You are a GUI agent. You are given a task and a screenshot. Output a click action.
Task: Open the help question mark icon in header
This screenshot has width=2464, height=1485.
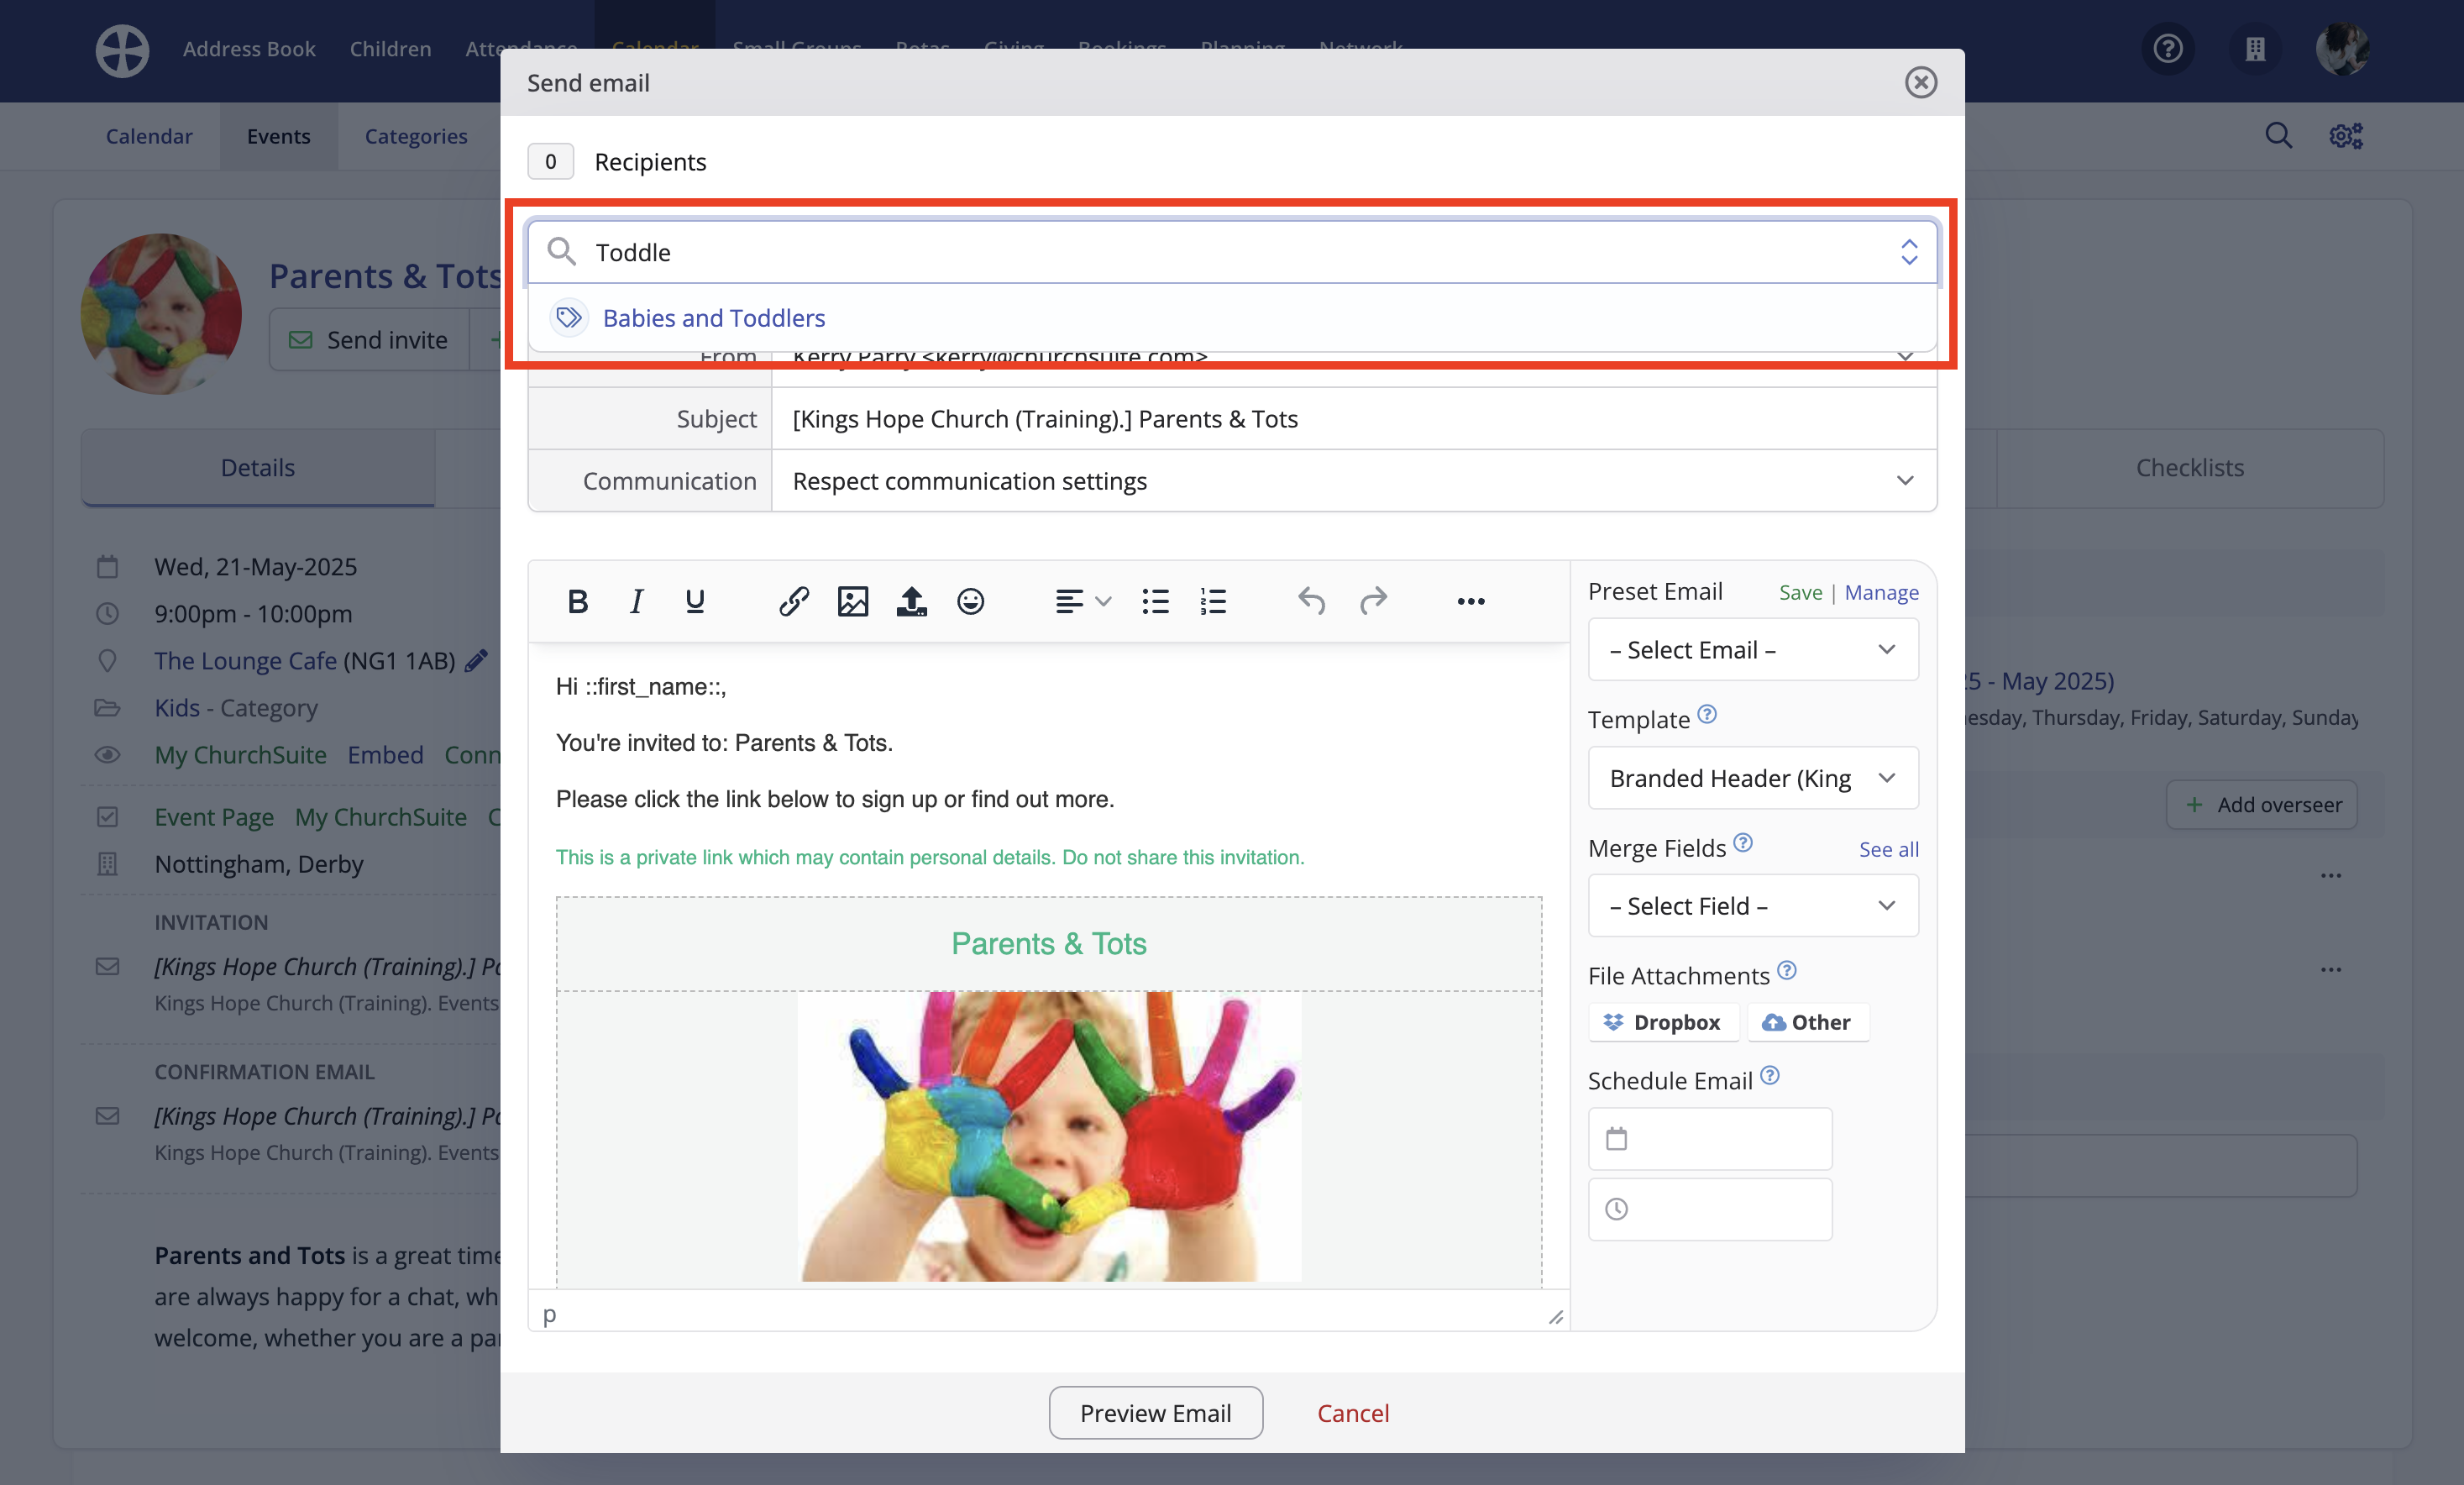coord(2167,49)
